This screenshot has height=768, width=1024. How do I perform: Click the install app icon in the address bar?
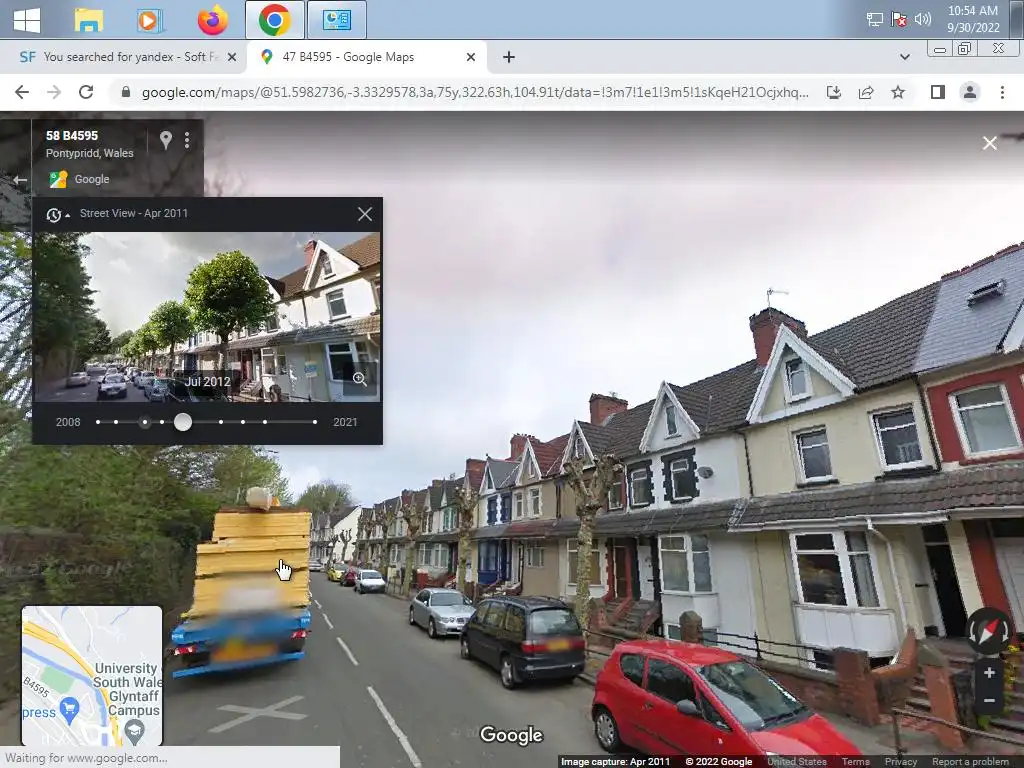click(x=834, y=92)
